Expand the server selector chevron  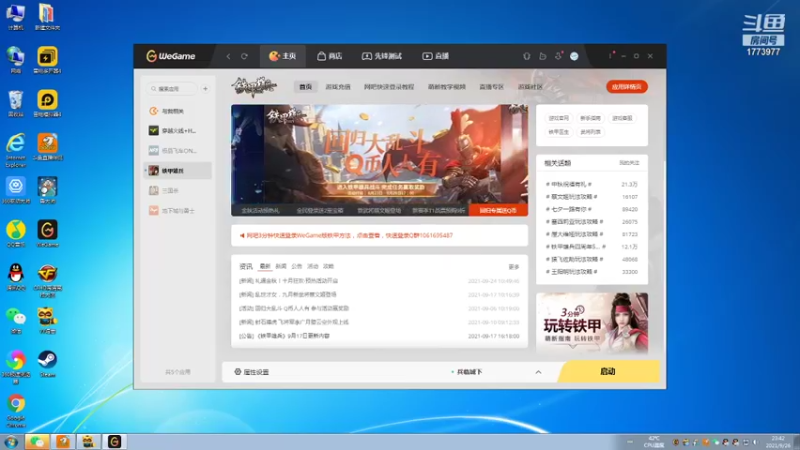coord(538,372)
